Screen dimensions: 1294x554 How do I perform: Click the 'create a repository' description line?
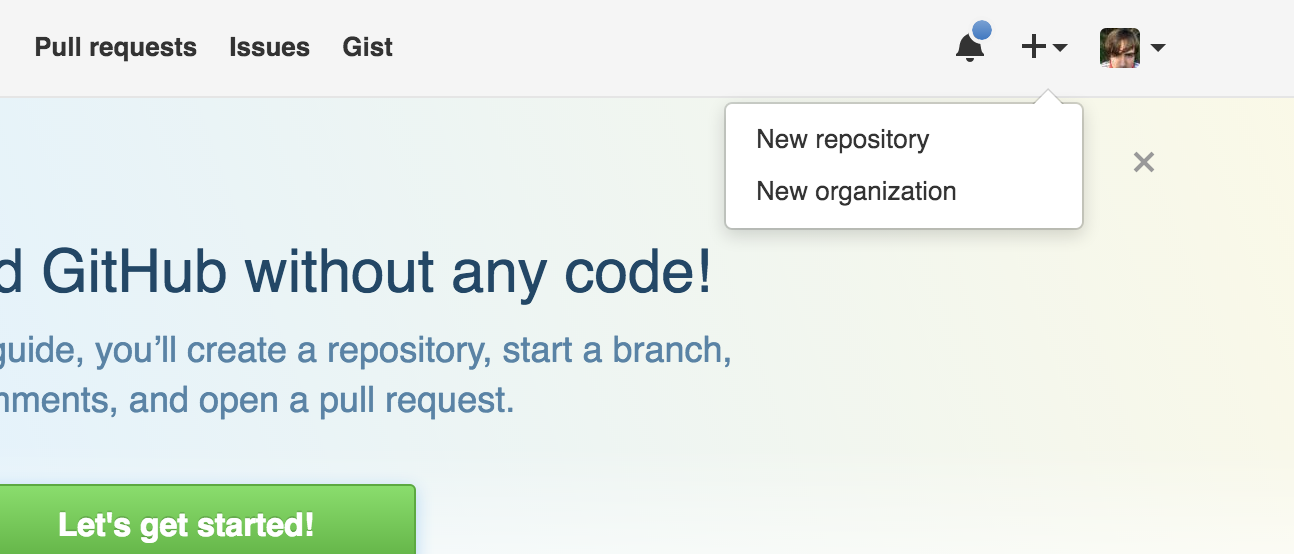tap(366, 351)
